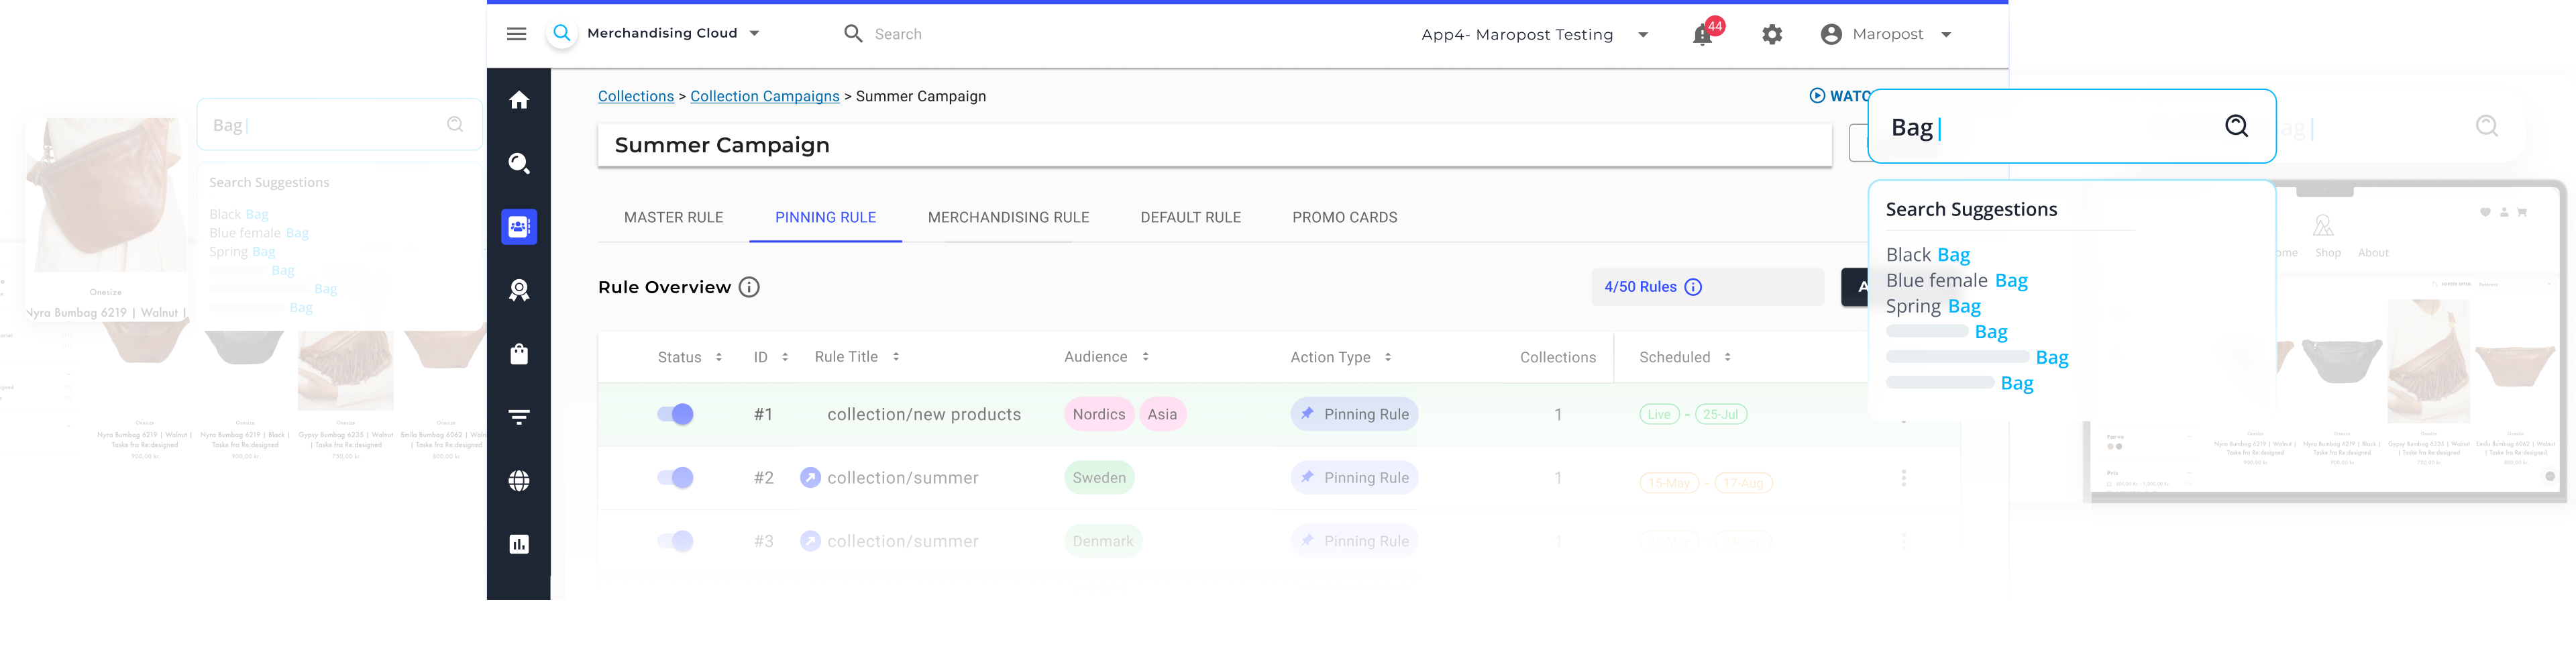
Task: Switch to the Promo Cards tab
Action: click(1344, 217)
